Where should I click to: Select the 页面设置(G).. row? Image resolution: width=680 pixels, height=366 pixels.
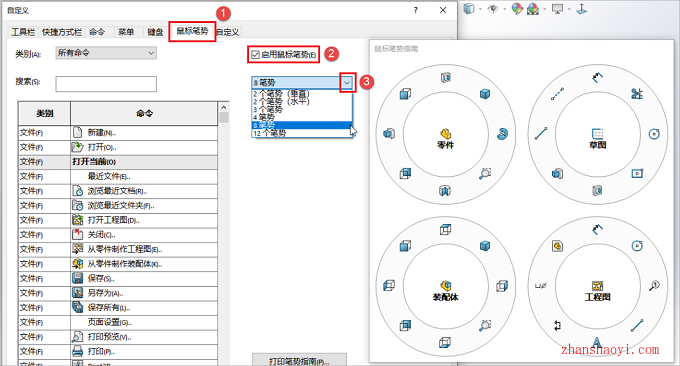[x=118, y=322]
